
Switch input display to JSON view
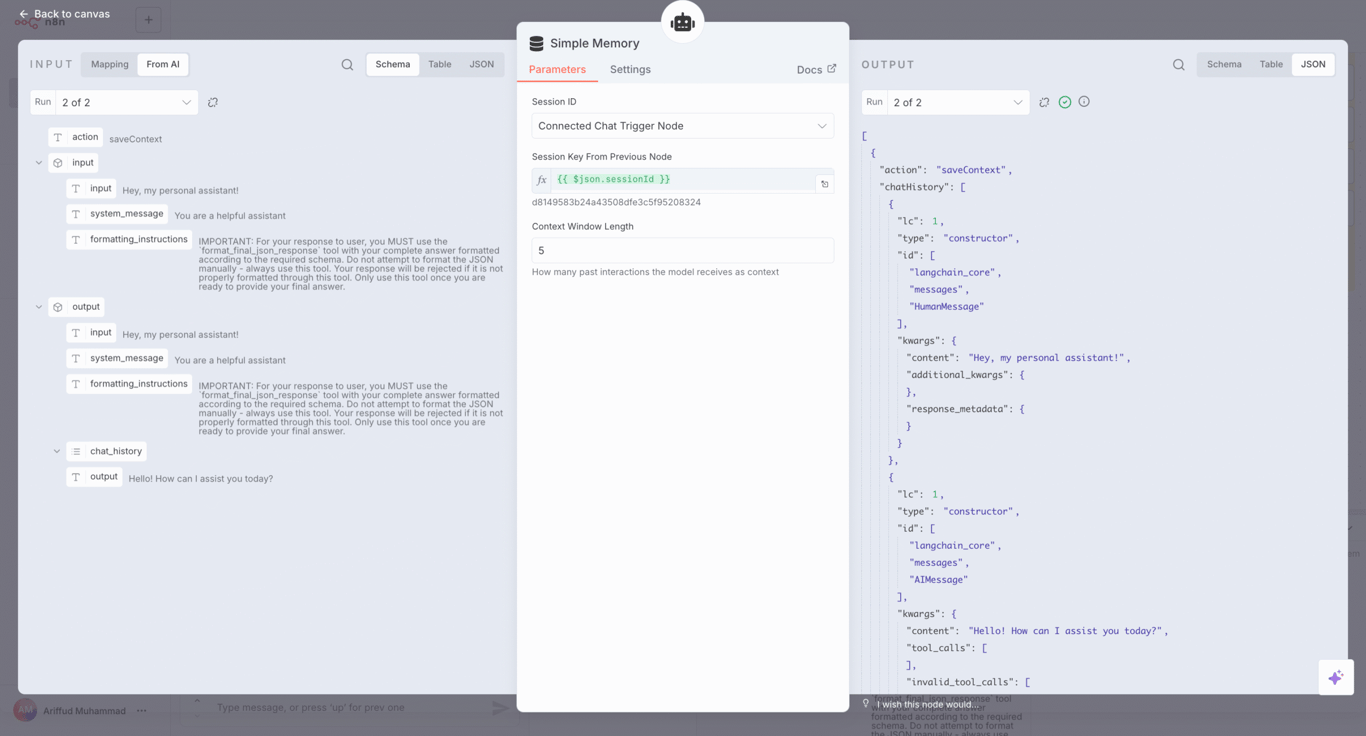[x=481, y=65]
